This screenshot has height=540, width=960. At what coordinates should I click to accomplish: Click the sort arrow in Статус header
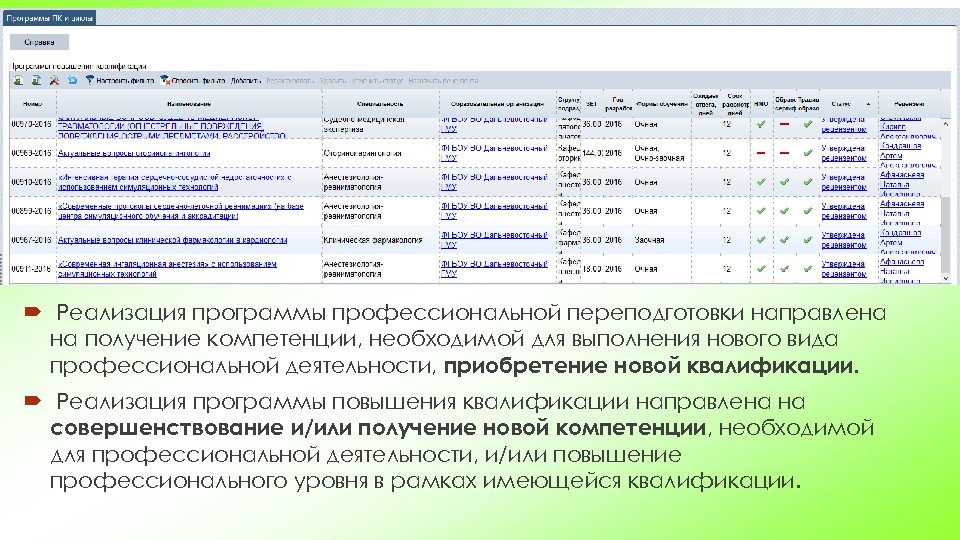(868, 104)
